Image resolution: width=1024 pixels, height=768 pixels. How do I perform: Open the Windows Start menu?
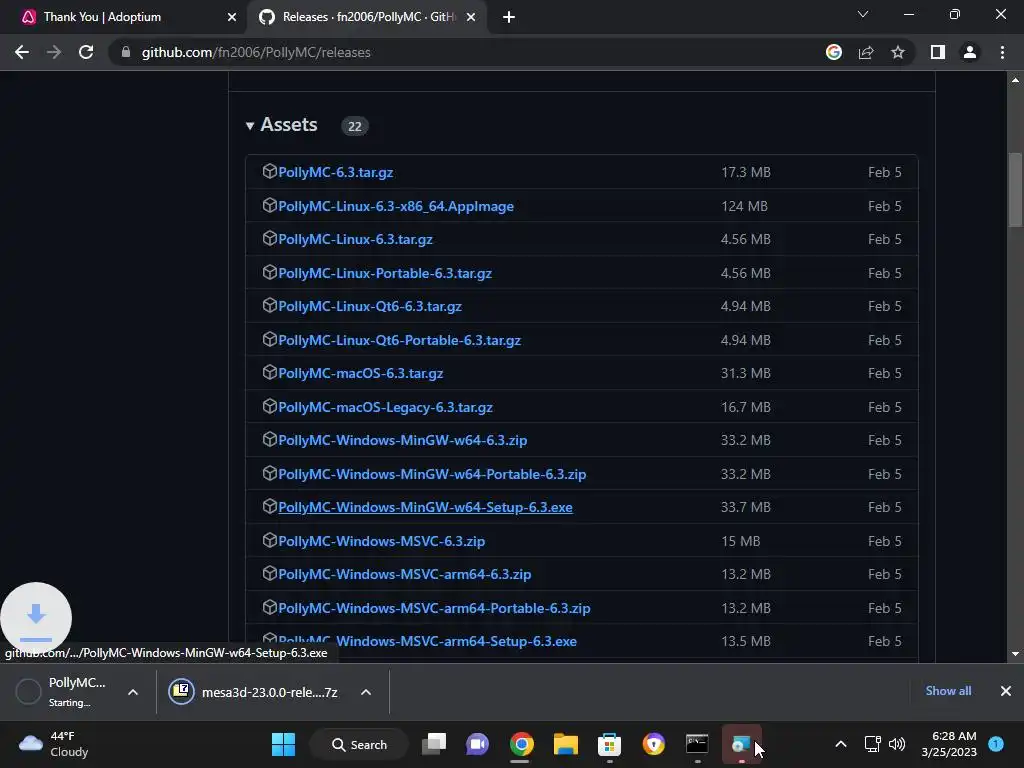(x=283, y=744)
